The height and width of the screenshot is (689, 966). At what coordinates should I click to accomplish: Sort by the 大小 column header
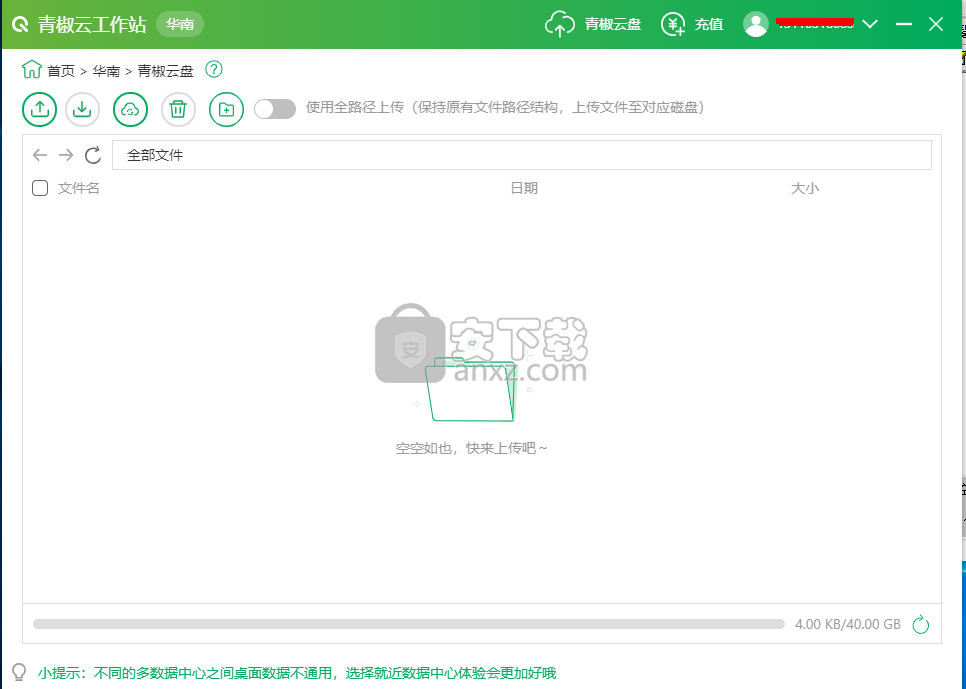[x=805, y=188]
